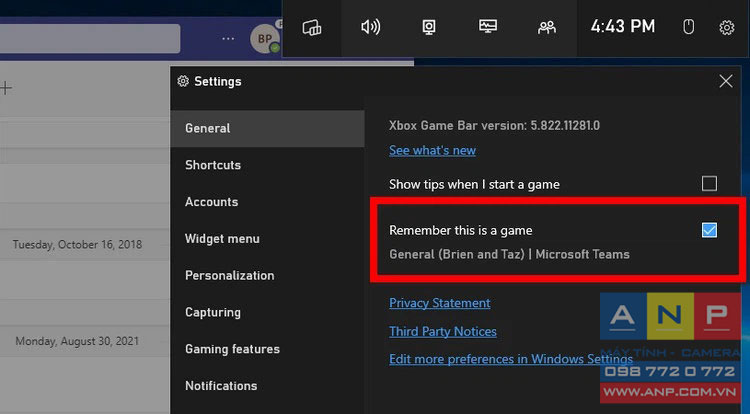Open the Capture widget icon
Screen dimensions: 750x414
[429, 27]
